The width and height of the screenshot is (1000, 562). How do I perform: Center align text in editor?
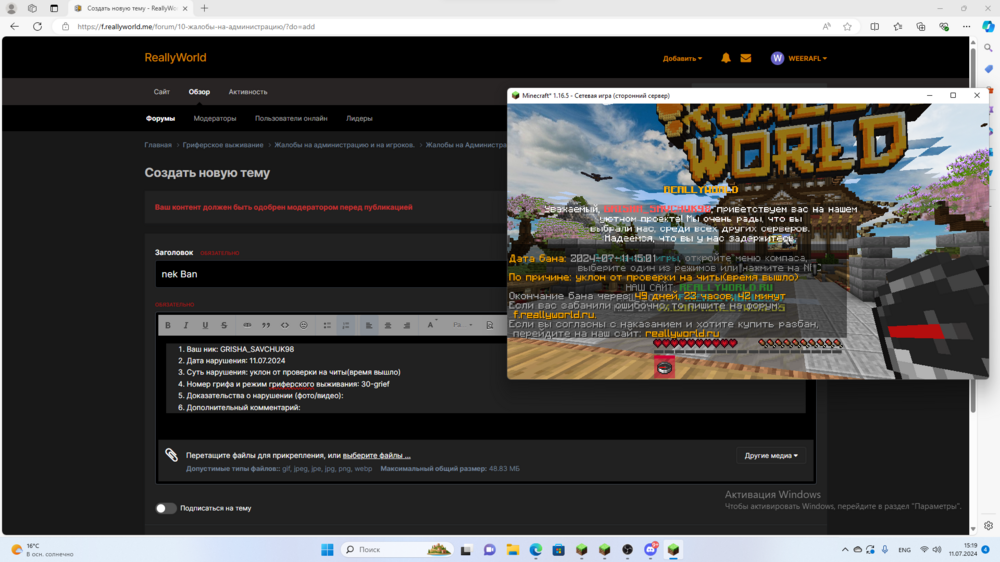coord(388,325)
